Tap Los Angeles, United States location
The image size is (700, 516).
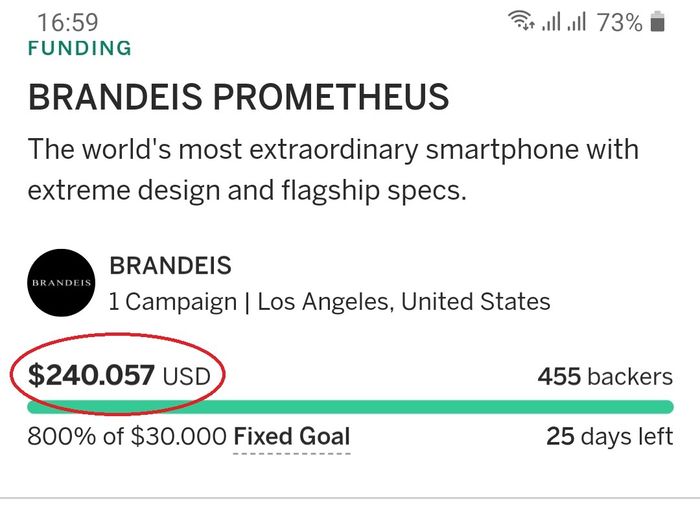pyautogui.click(x=404, y=301)
